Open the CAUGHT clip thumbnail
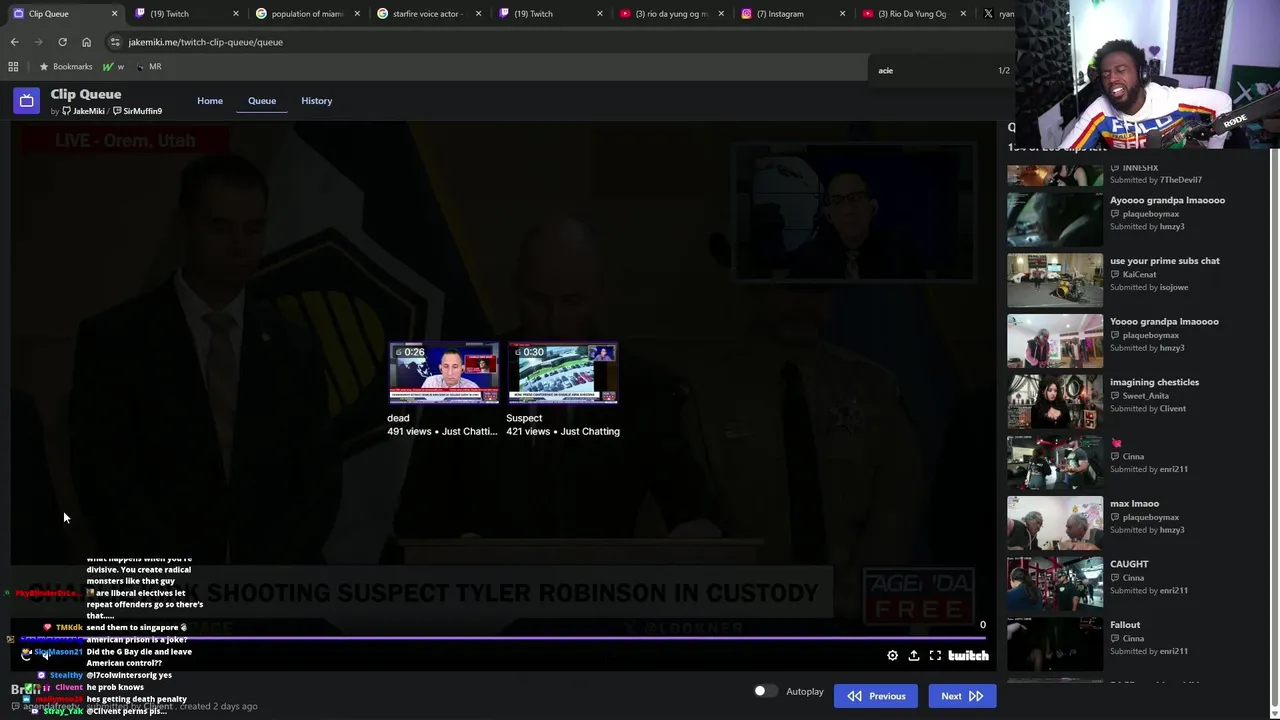The width and height of the screenshot is (1280, 720). 1055,583
